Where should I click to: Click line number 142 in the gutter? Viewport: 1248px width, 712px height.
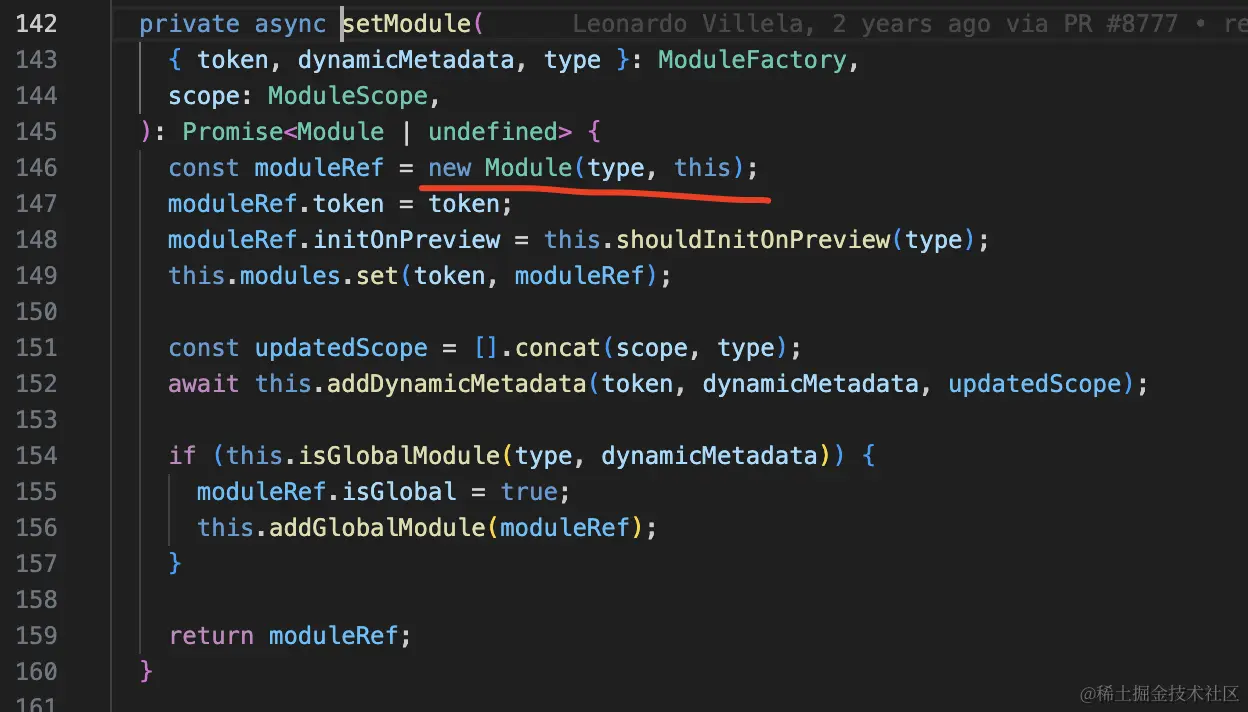36,24
